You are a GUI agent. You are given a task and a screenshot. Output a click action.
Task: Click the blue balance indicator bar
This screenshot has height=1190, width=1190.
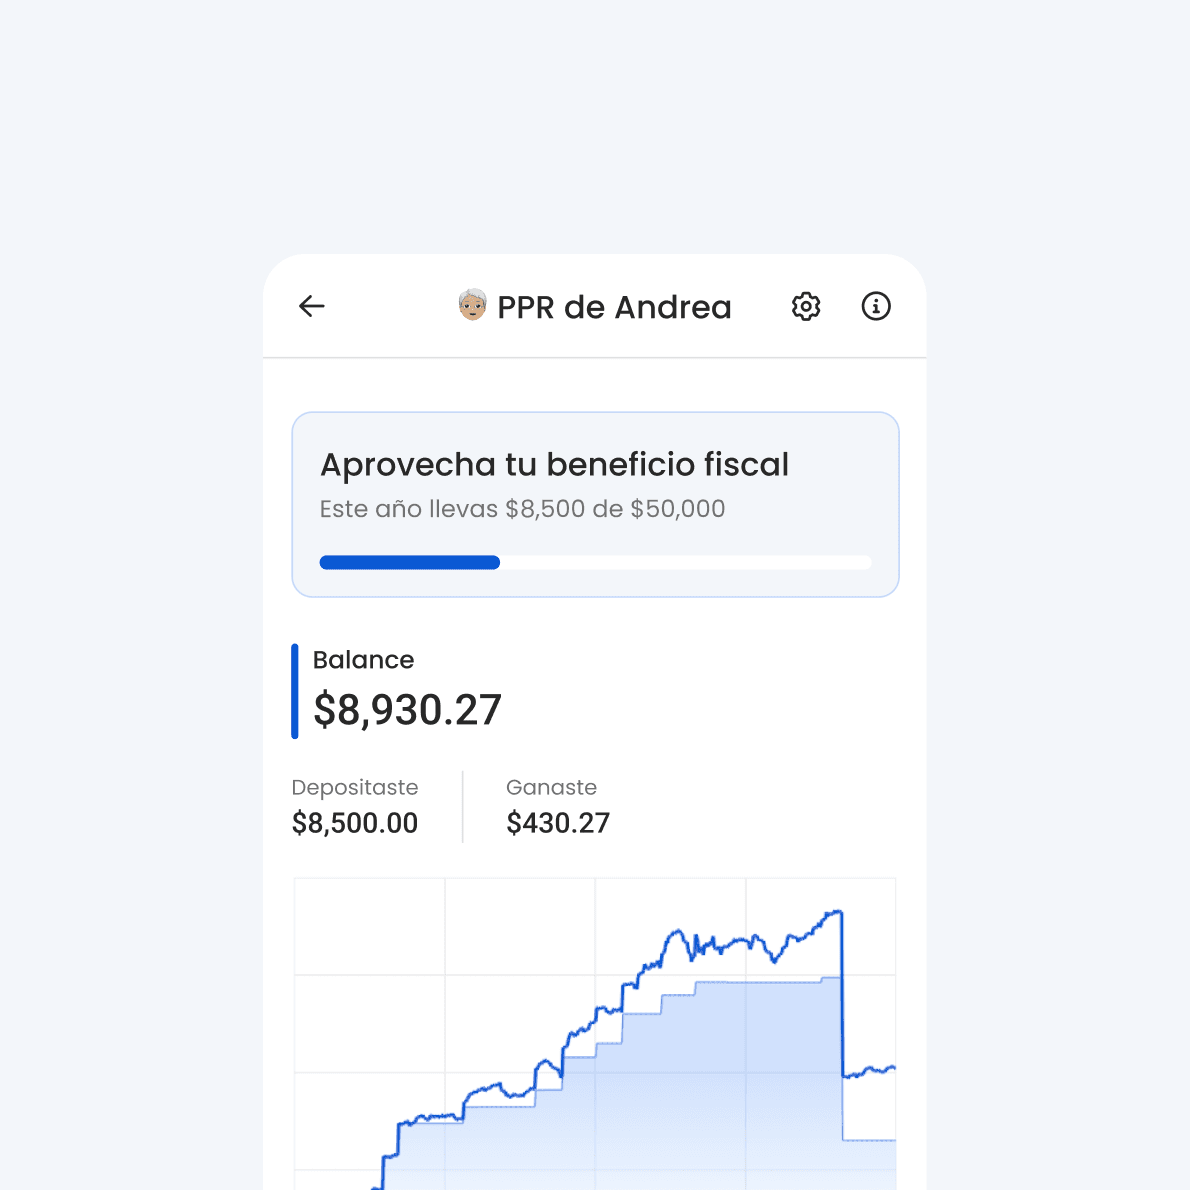click(294, 689)
